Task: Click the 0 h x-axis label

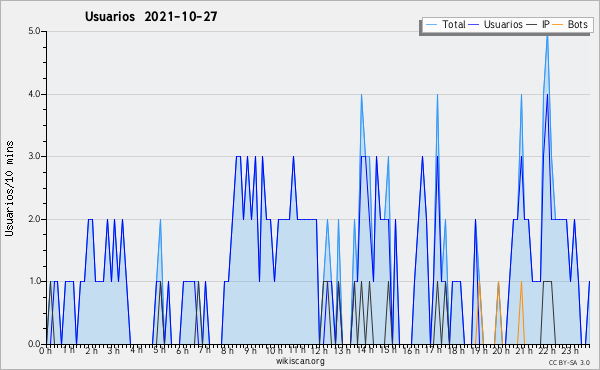Action: click(46, 351)
